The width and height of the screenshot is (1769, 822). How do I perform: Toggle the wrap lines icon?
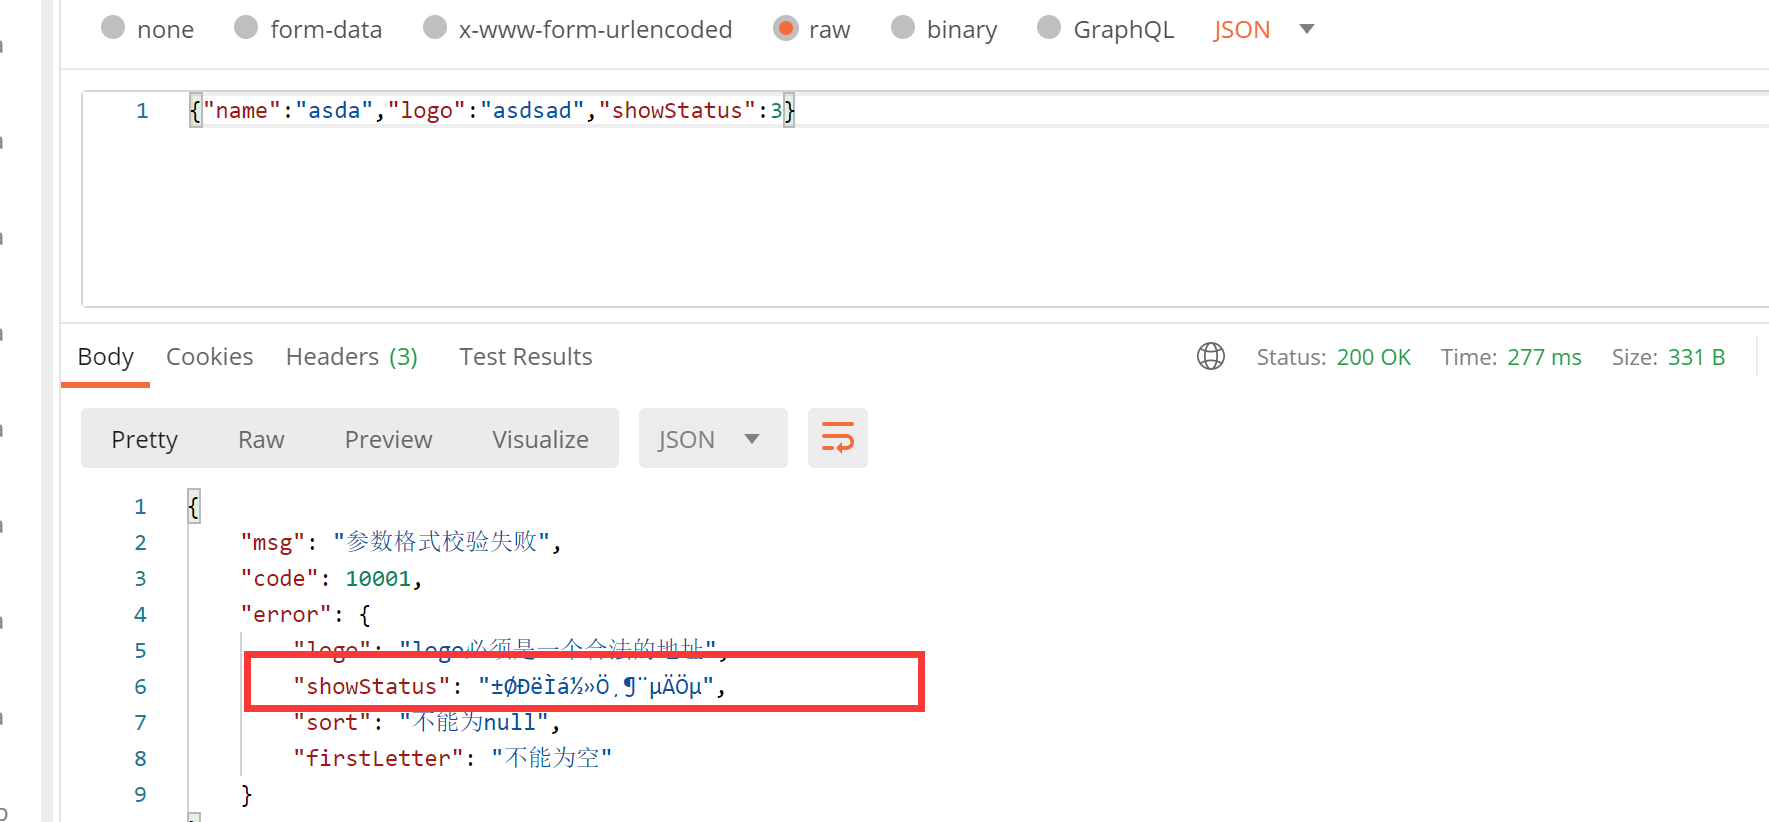coord(838,438)
